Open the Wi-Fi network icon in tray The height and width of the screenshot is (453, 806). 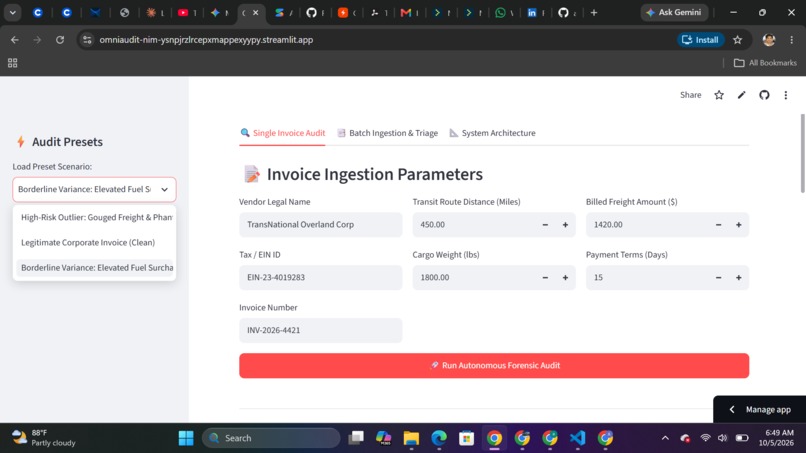[x=705, y=438]
